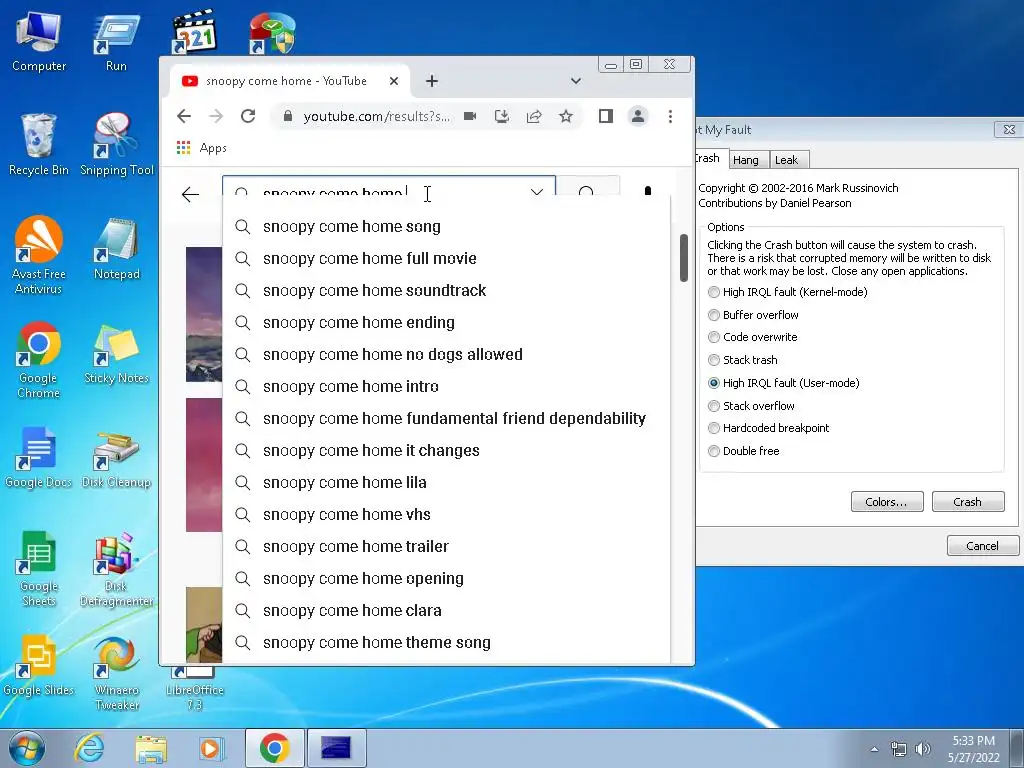Pick suggestion 'snoopy come home soundtrack'
The width and height of the screenshot is (1024, 768).
pos(447,291)
